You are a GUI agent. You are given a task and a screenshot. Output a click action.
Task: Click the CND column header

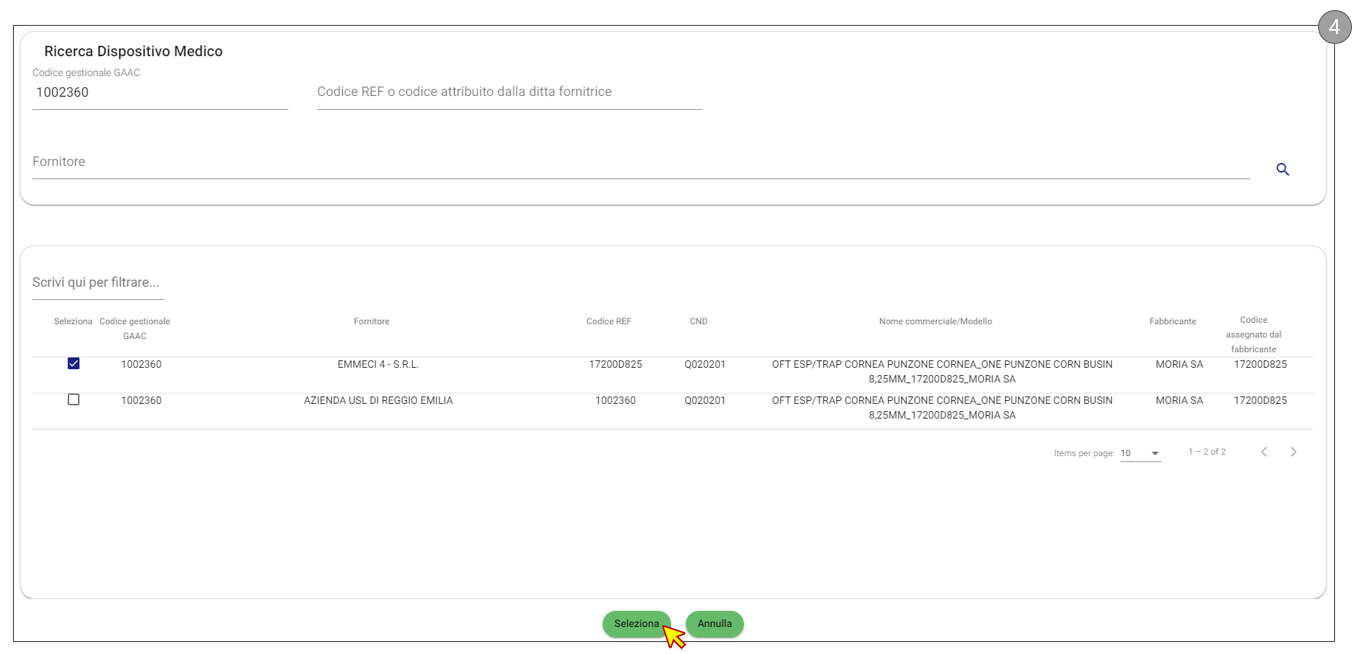click(x=698, y=321)
